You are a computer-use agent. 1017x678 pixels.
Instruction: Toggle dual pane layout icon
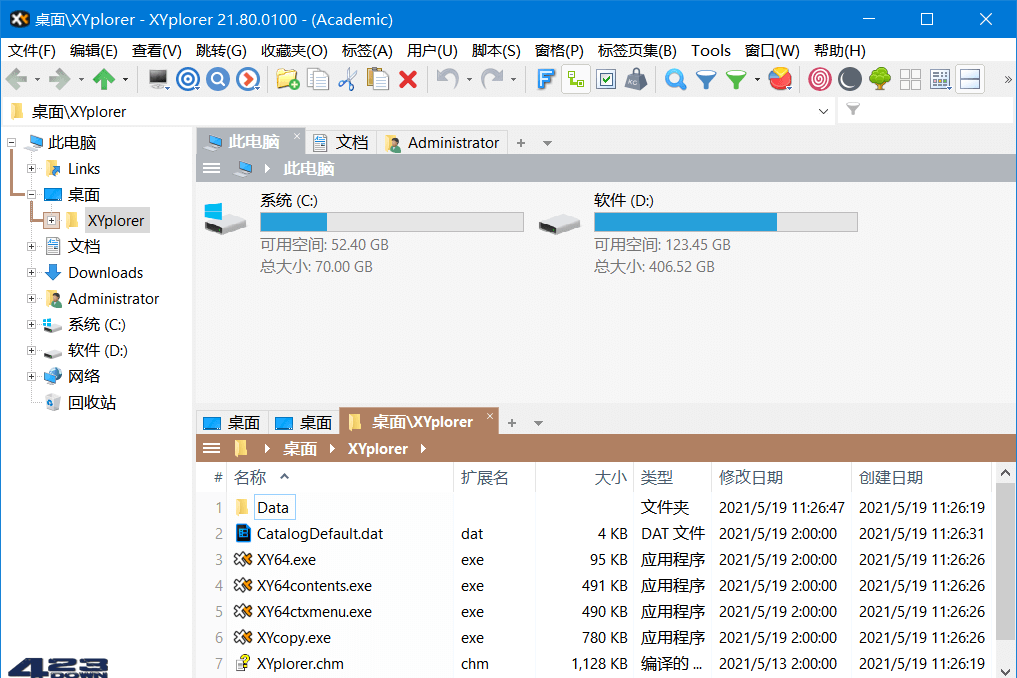click(970, 80)
